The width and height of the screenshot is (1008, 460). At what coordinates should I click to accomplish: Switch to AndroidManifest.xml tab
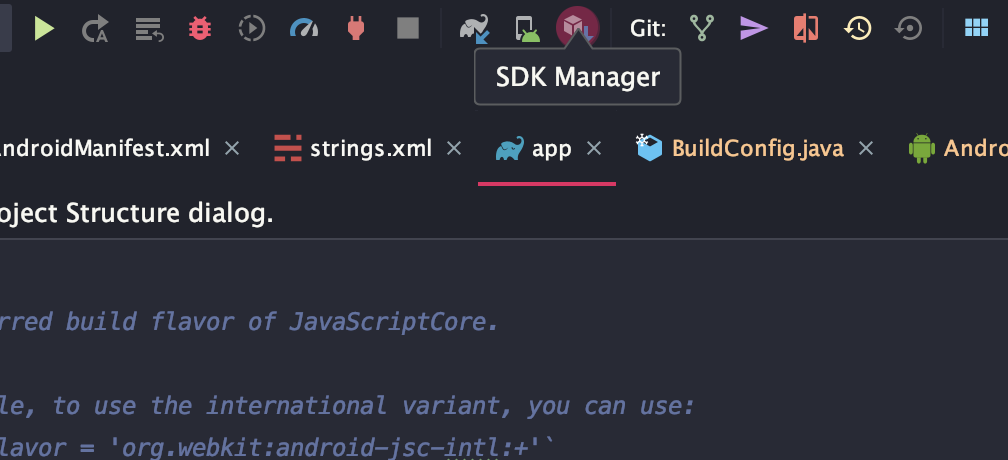[105, 149]
